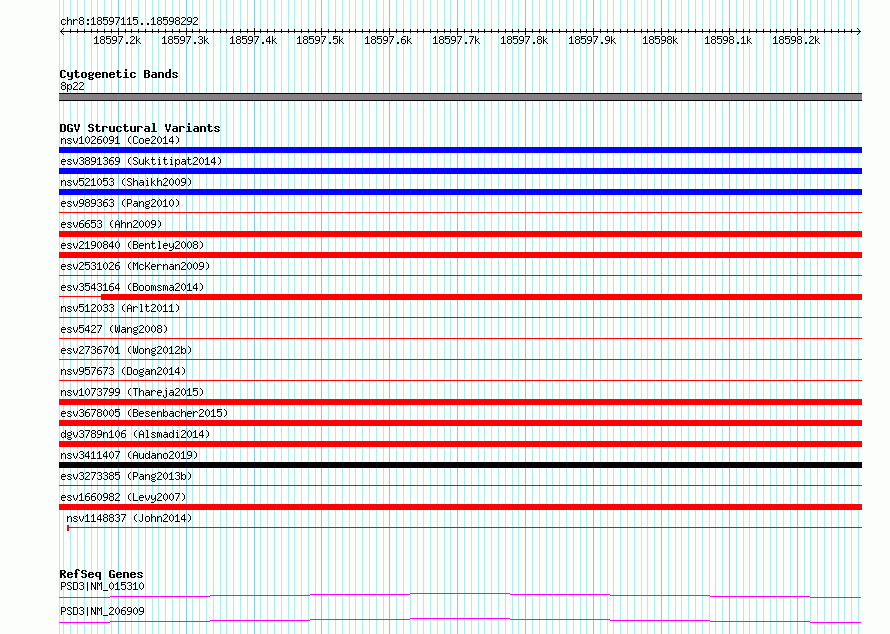Open the PSD3|NM_206909 gene label
Image resolution: width=890 pixels, height=634 pixels.
pos(102,611)
